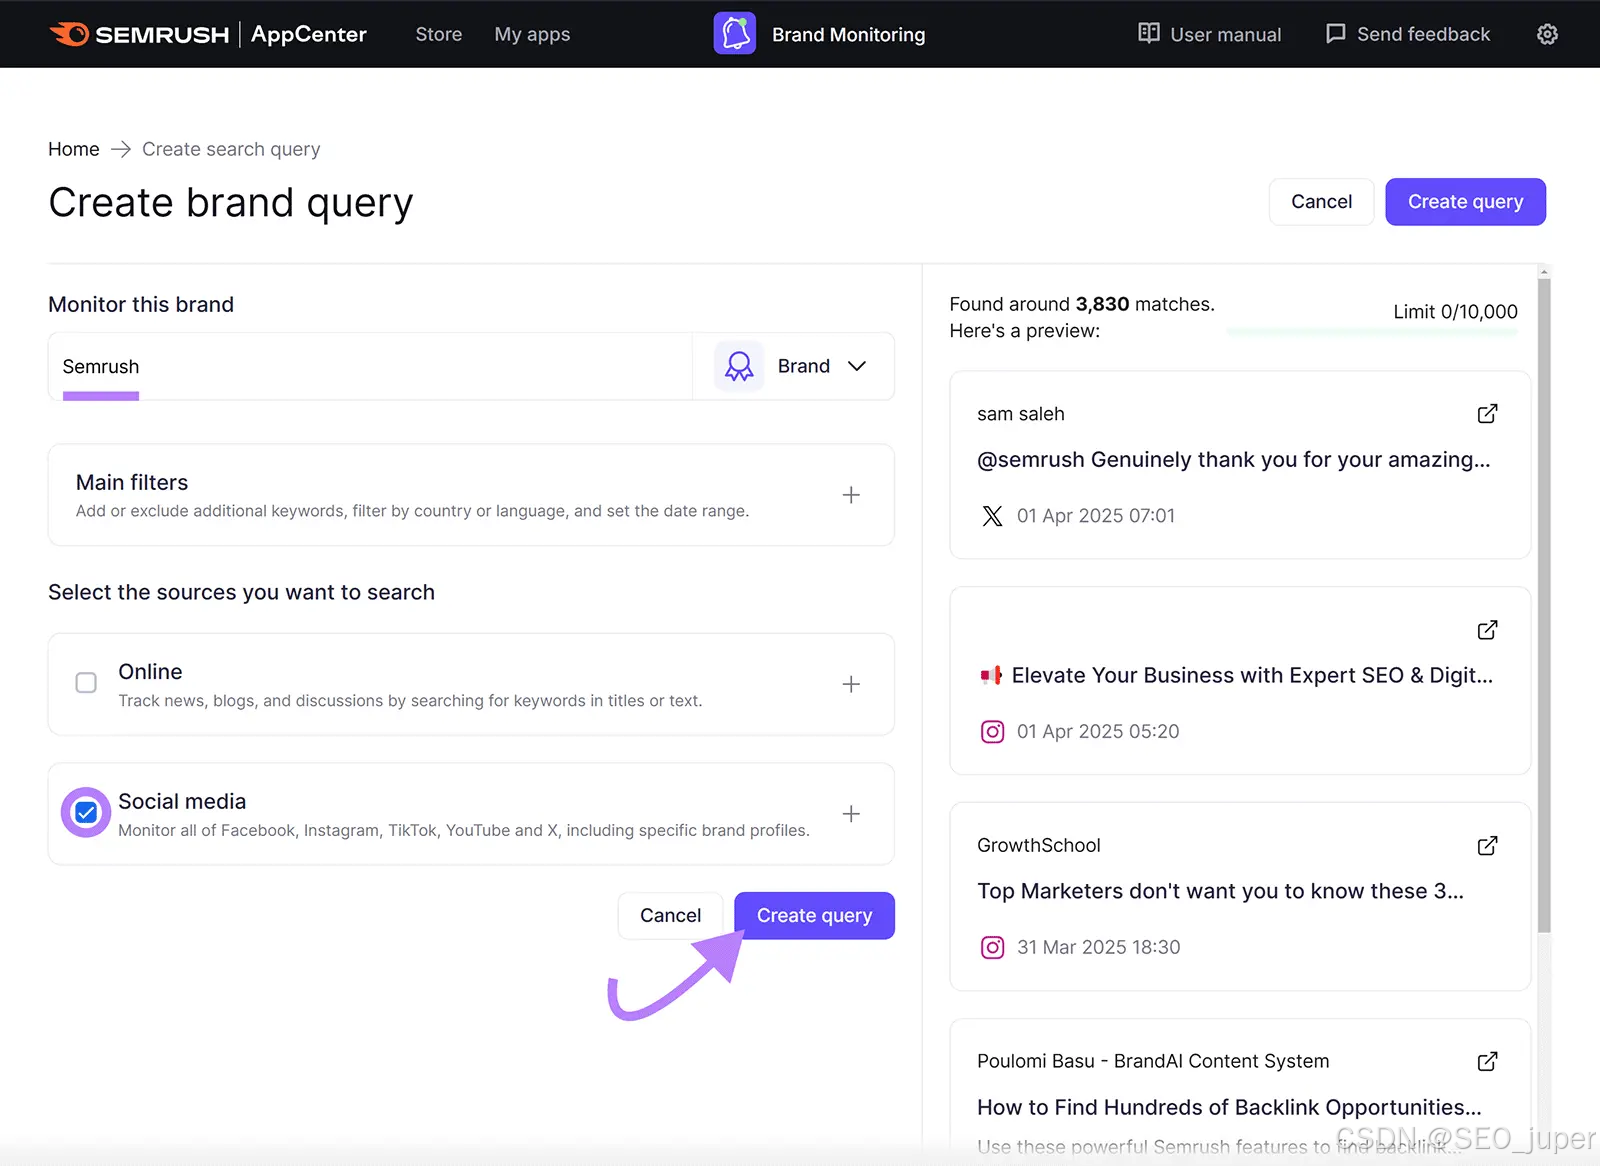Open GrowthSchool post external link icon
This screenshot has height=1166, width=1600.
[x=1487, y=846]
